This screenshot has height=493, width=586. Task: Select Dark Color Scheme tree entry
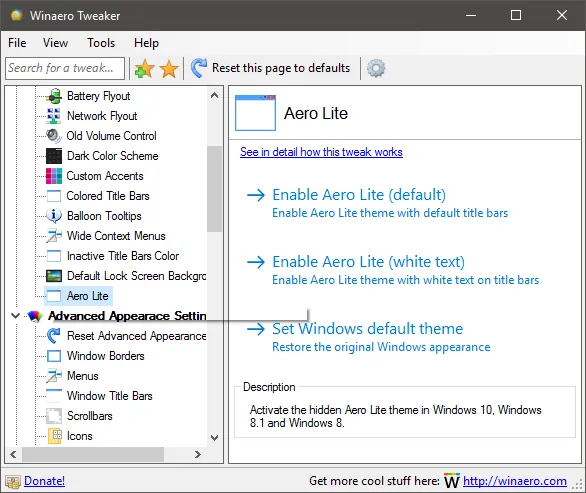(x=112, y=156)
